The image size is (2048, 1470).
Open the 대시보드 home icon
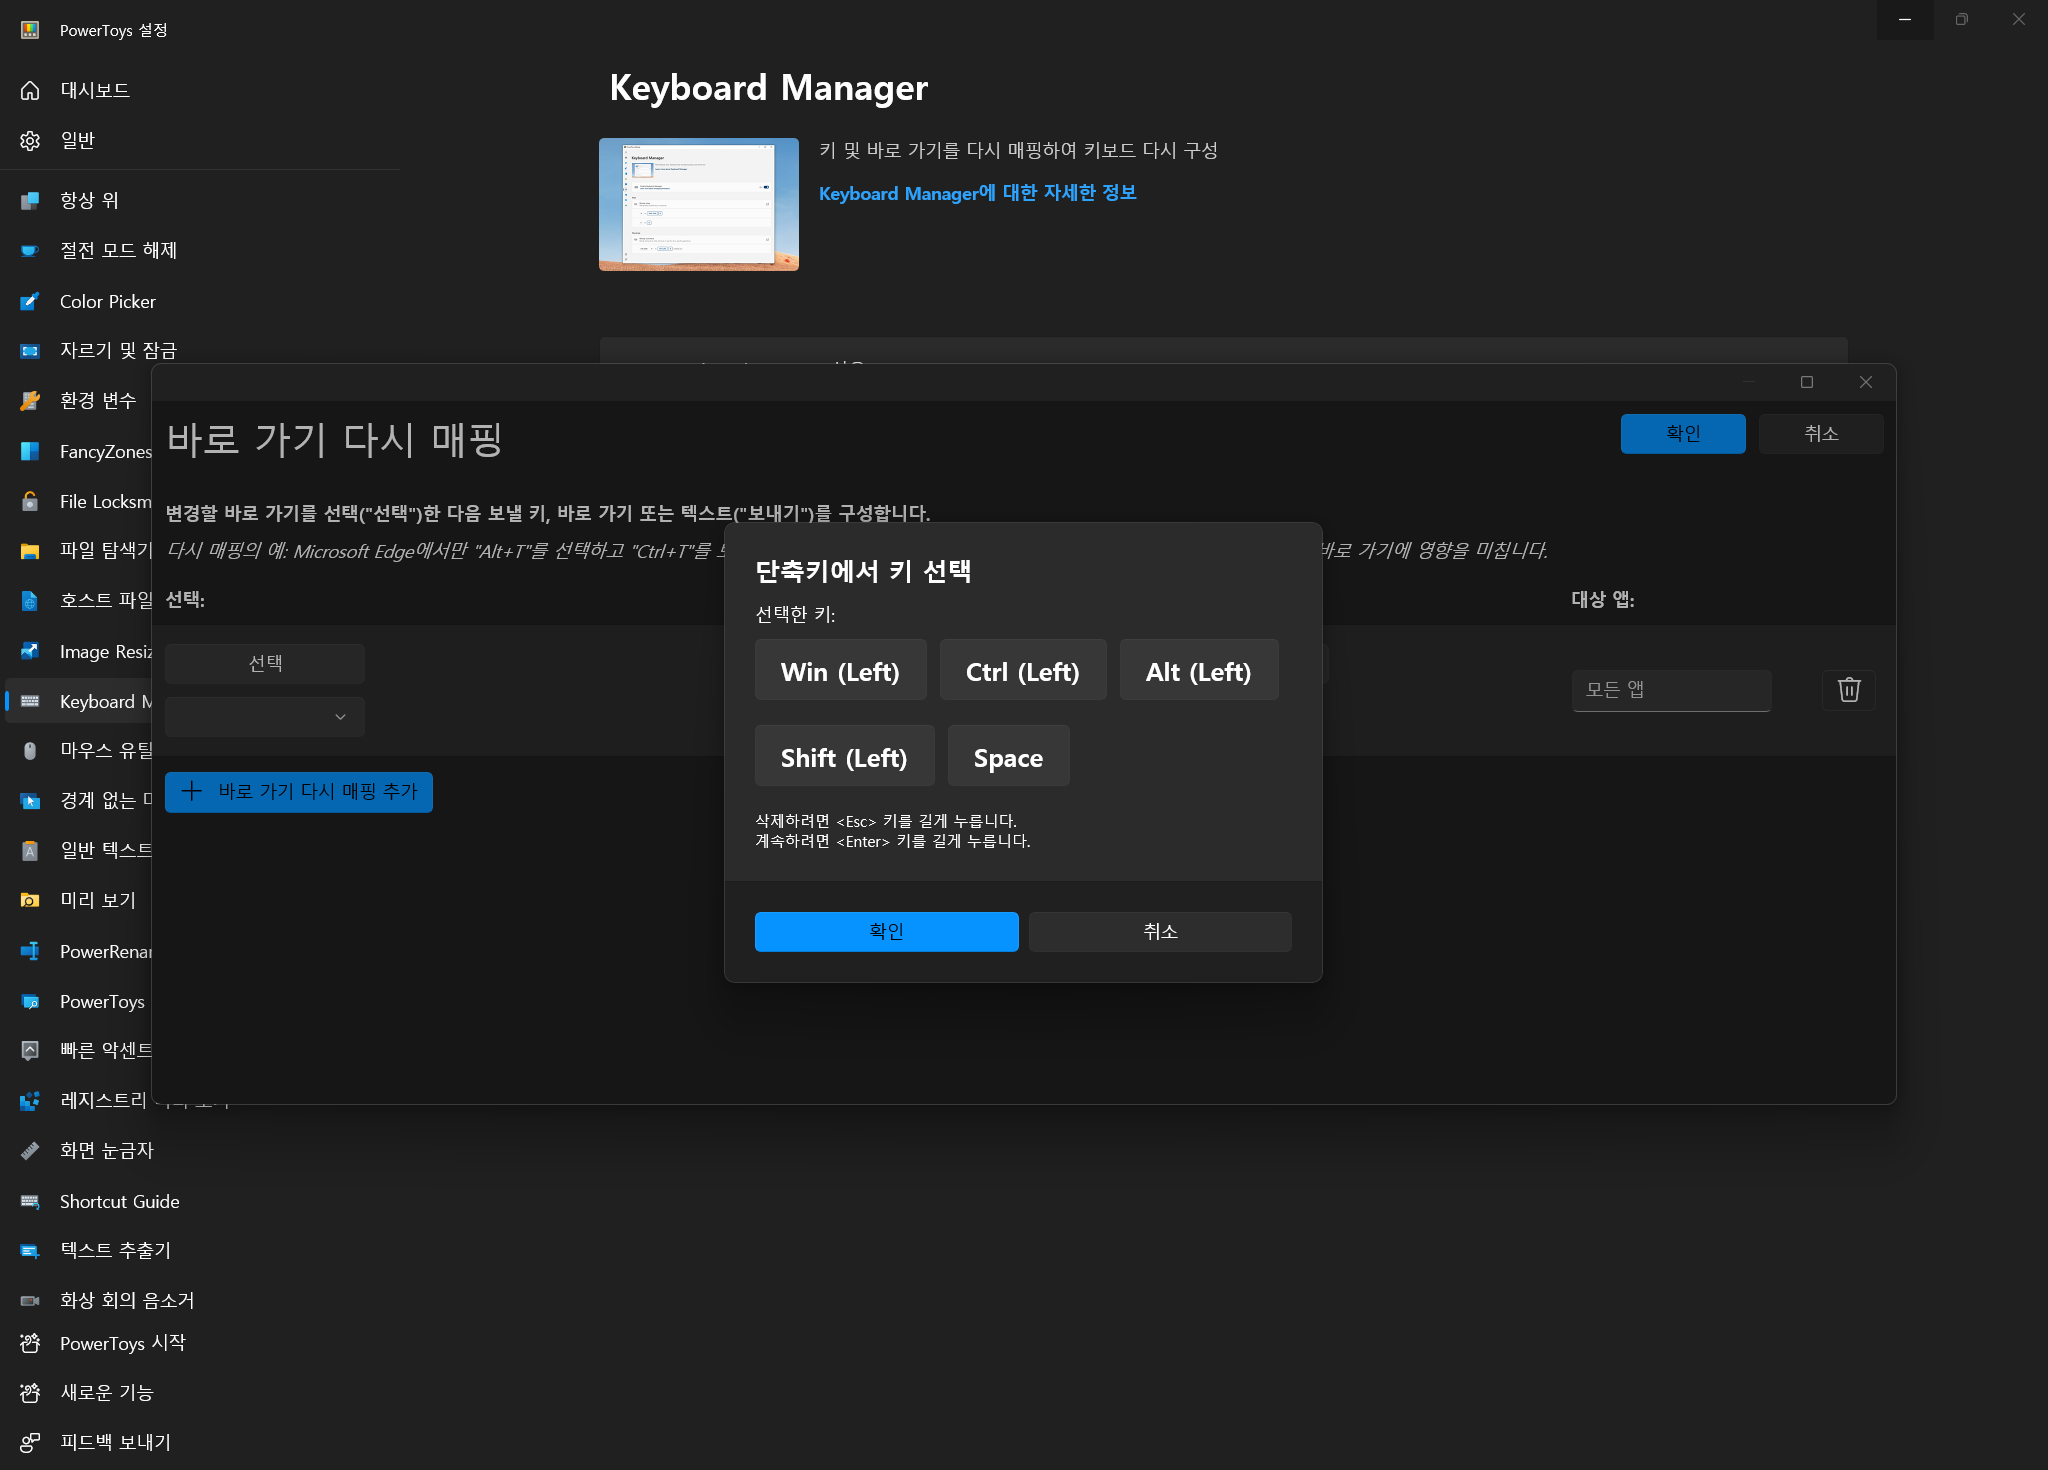[x=30, y=90]
